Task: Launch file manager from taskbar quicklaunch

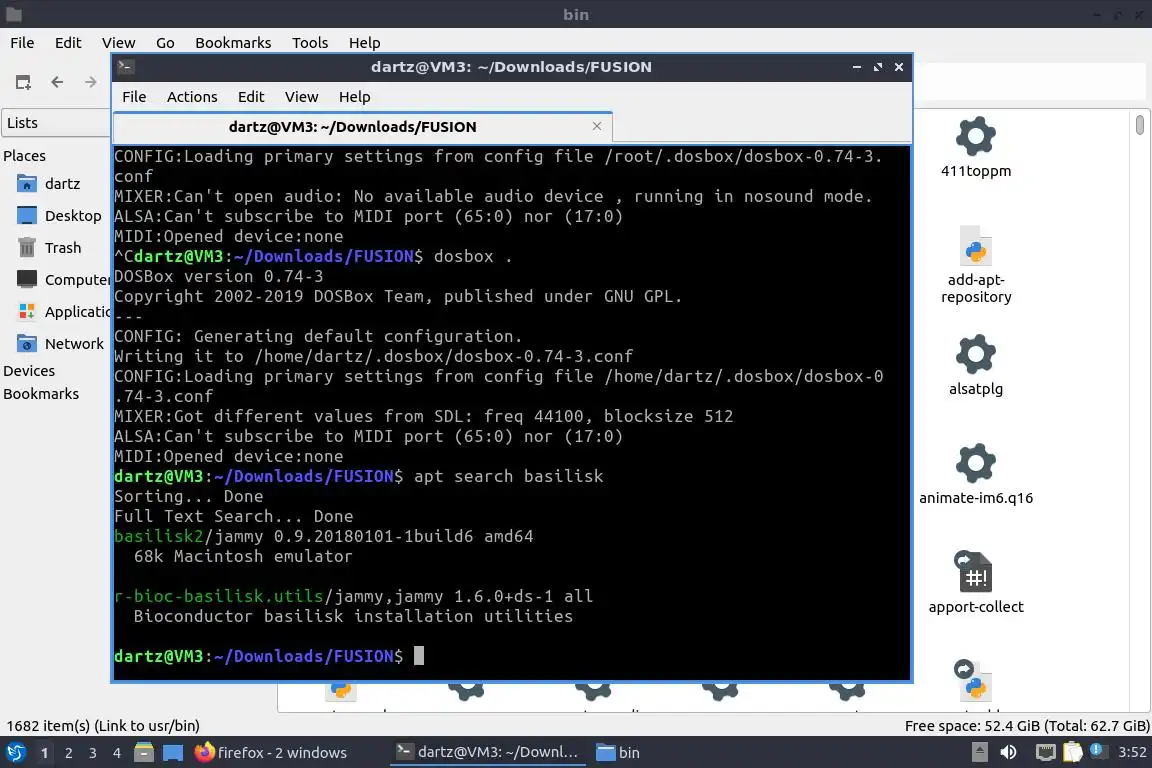Action: (x=144, y=753)
